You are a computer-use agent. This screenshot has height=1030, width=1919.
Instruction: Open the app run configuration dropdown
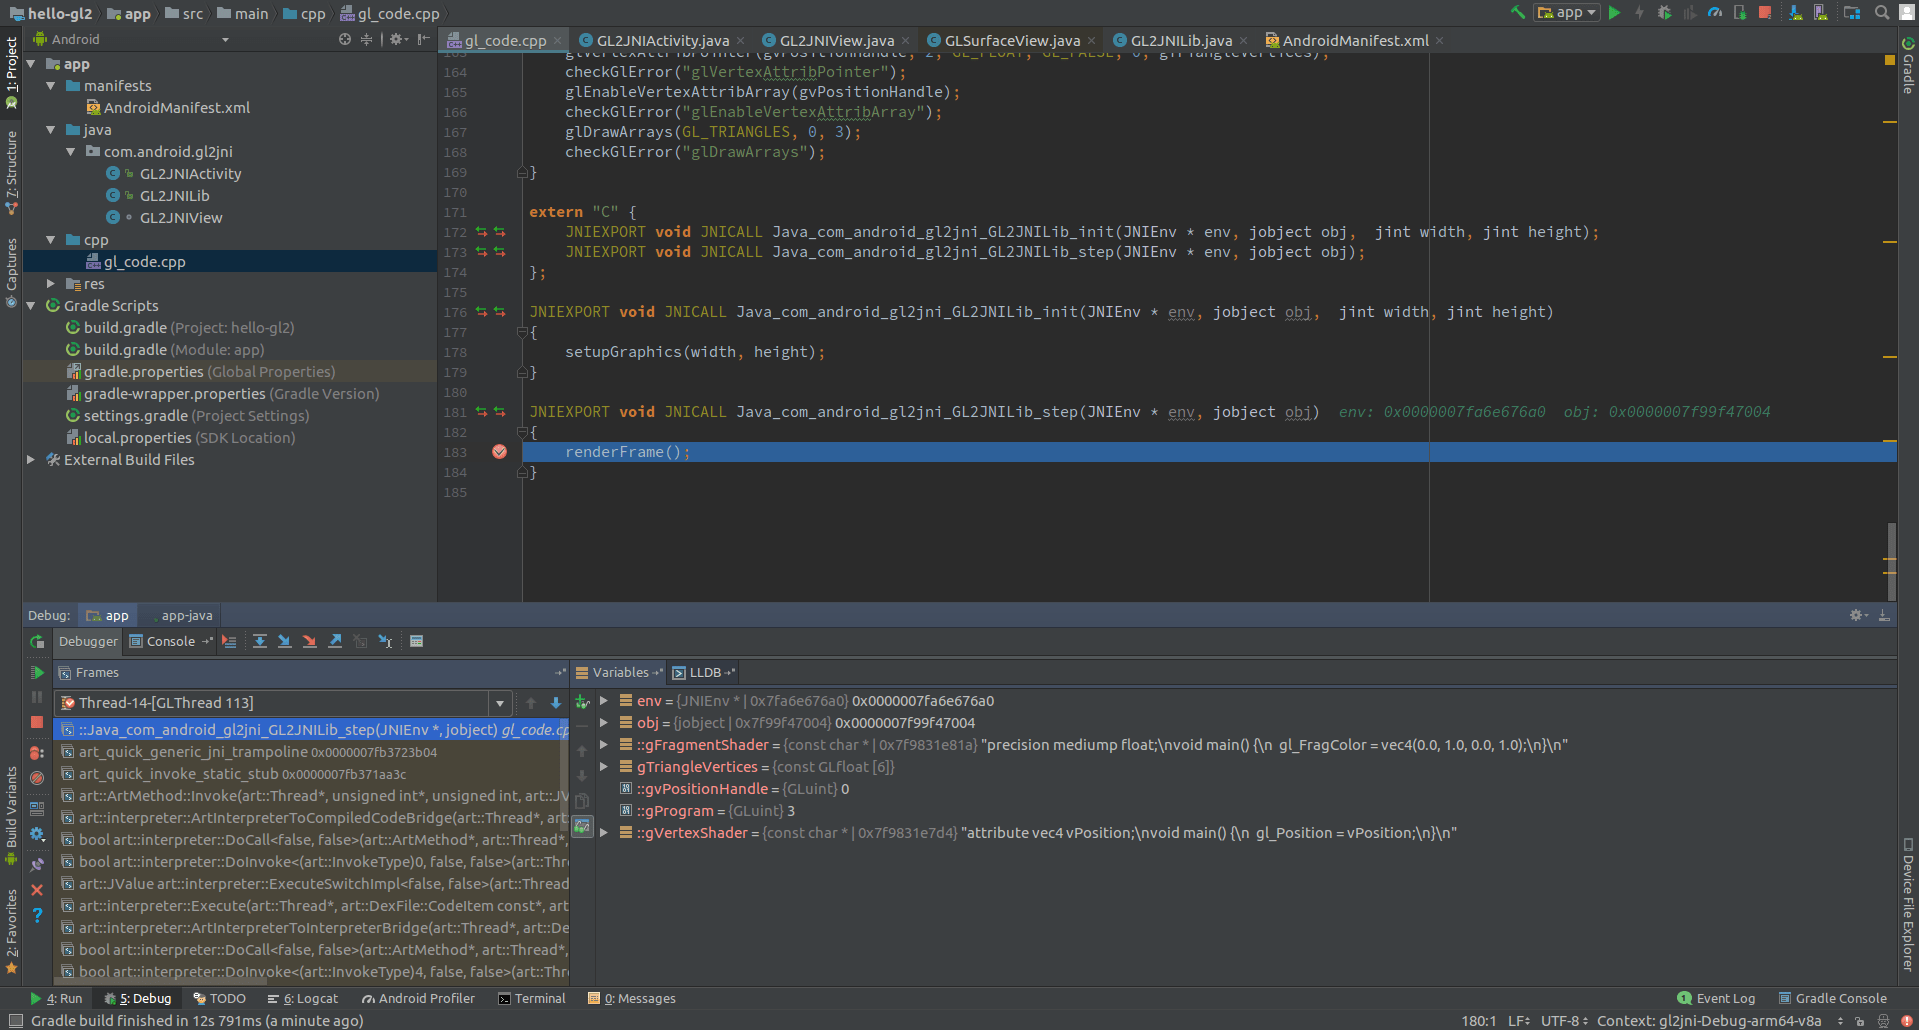[x=1568, y=13]
